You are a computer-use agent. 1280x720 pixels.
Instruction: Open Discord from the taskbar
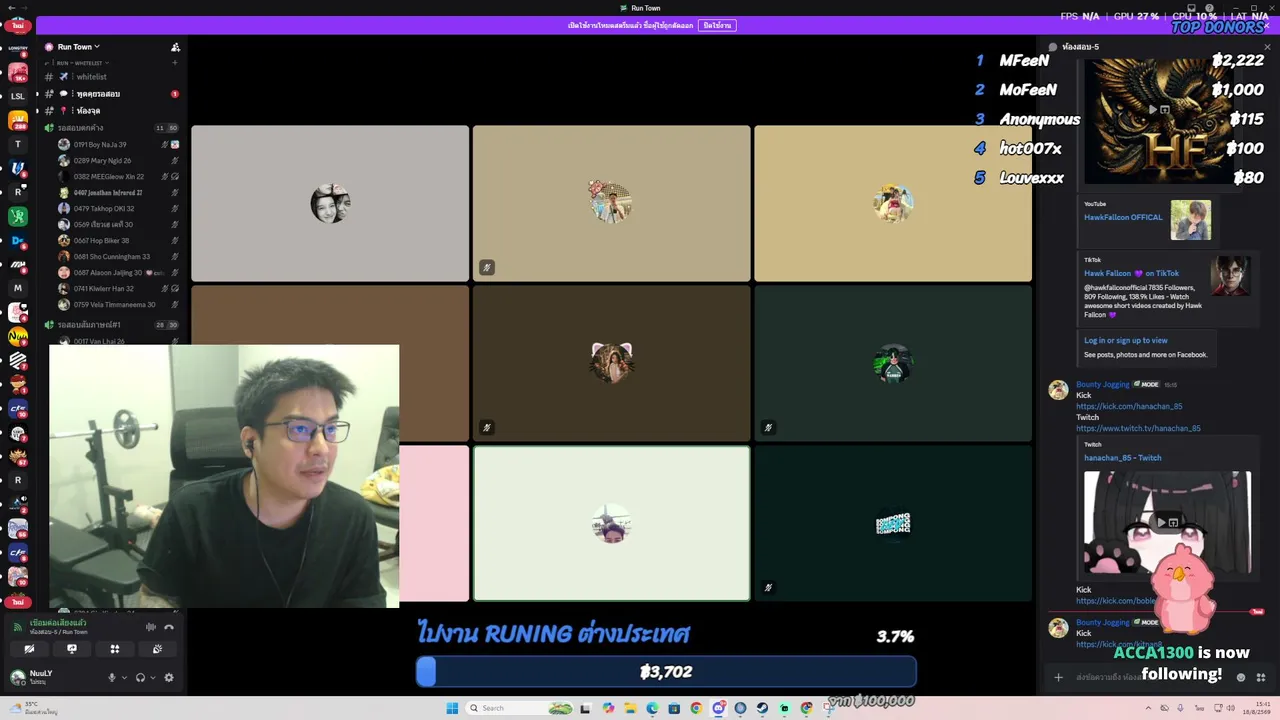(718, 708)
